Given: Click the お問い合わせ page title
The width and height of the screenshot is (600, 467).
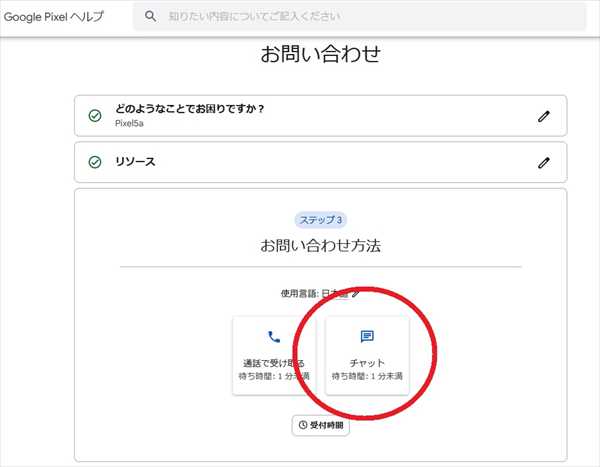Looking at the screenshot, I should (x=321, y=54).
